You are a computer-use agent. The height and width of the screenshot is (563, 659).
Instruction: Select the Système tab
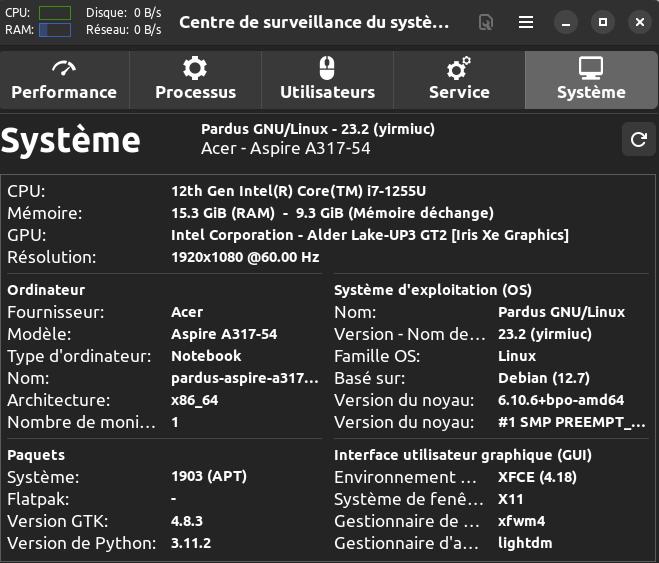[591, 80]
